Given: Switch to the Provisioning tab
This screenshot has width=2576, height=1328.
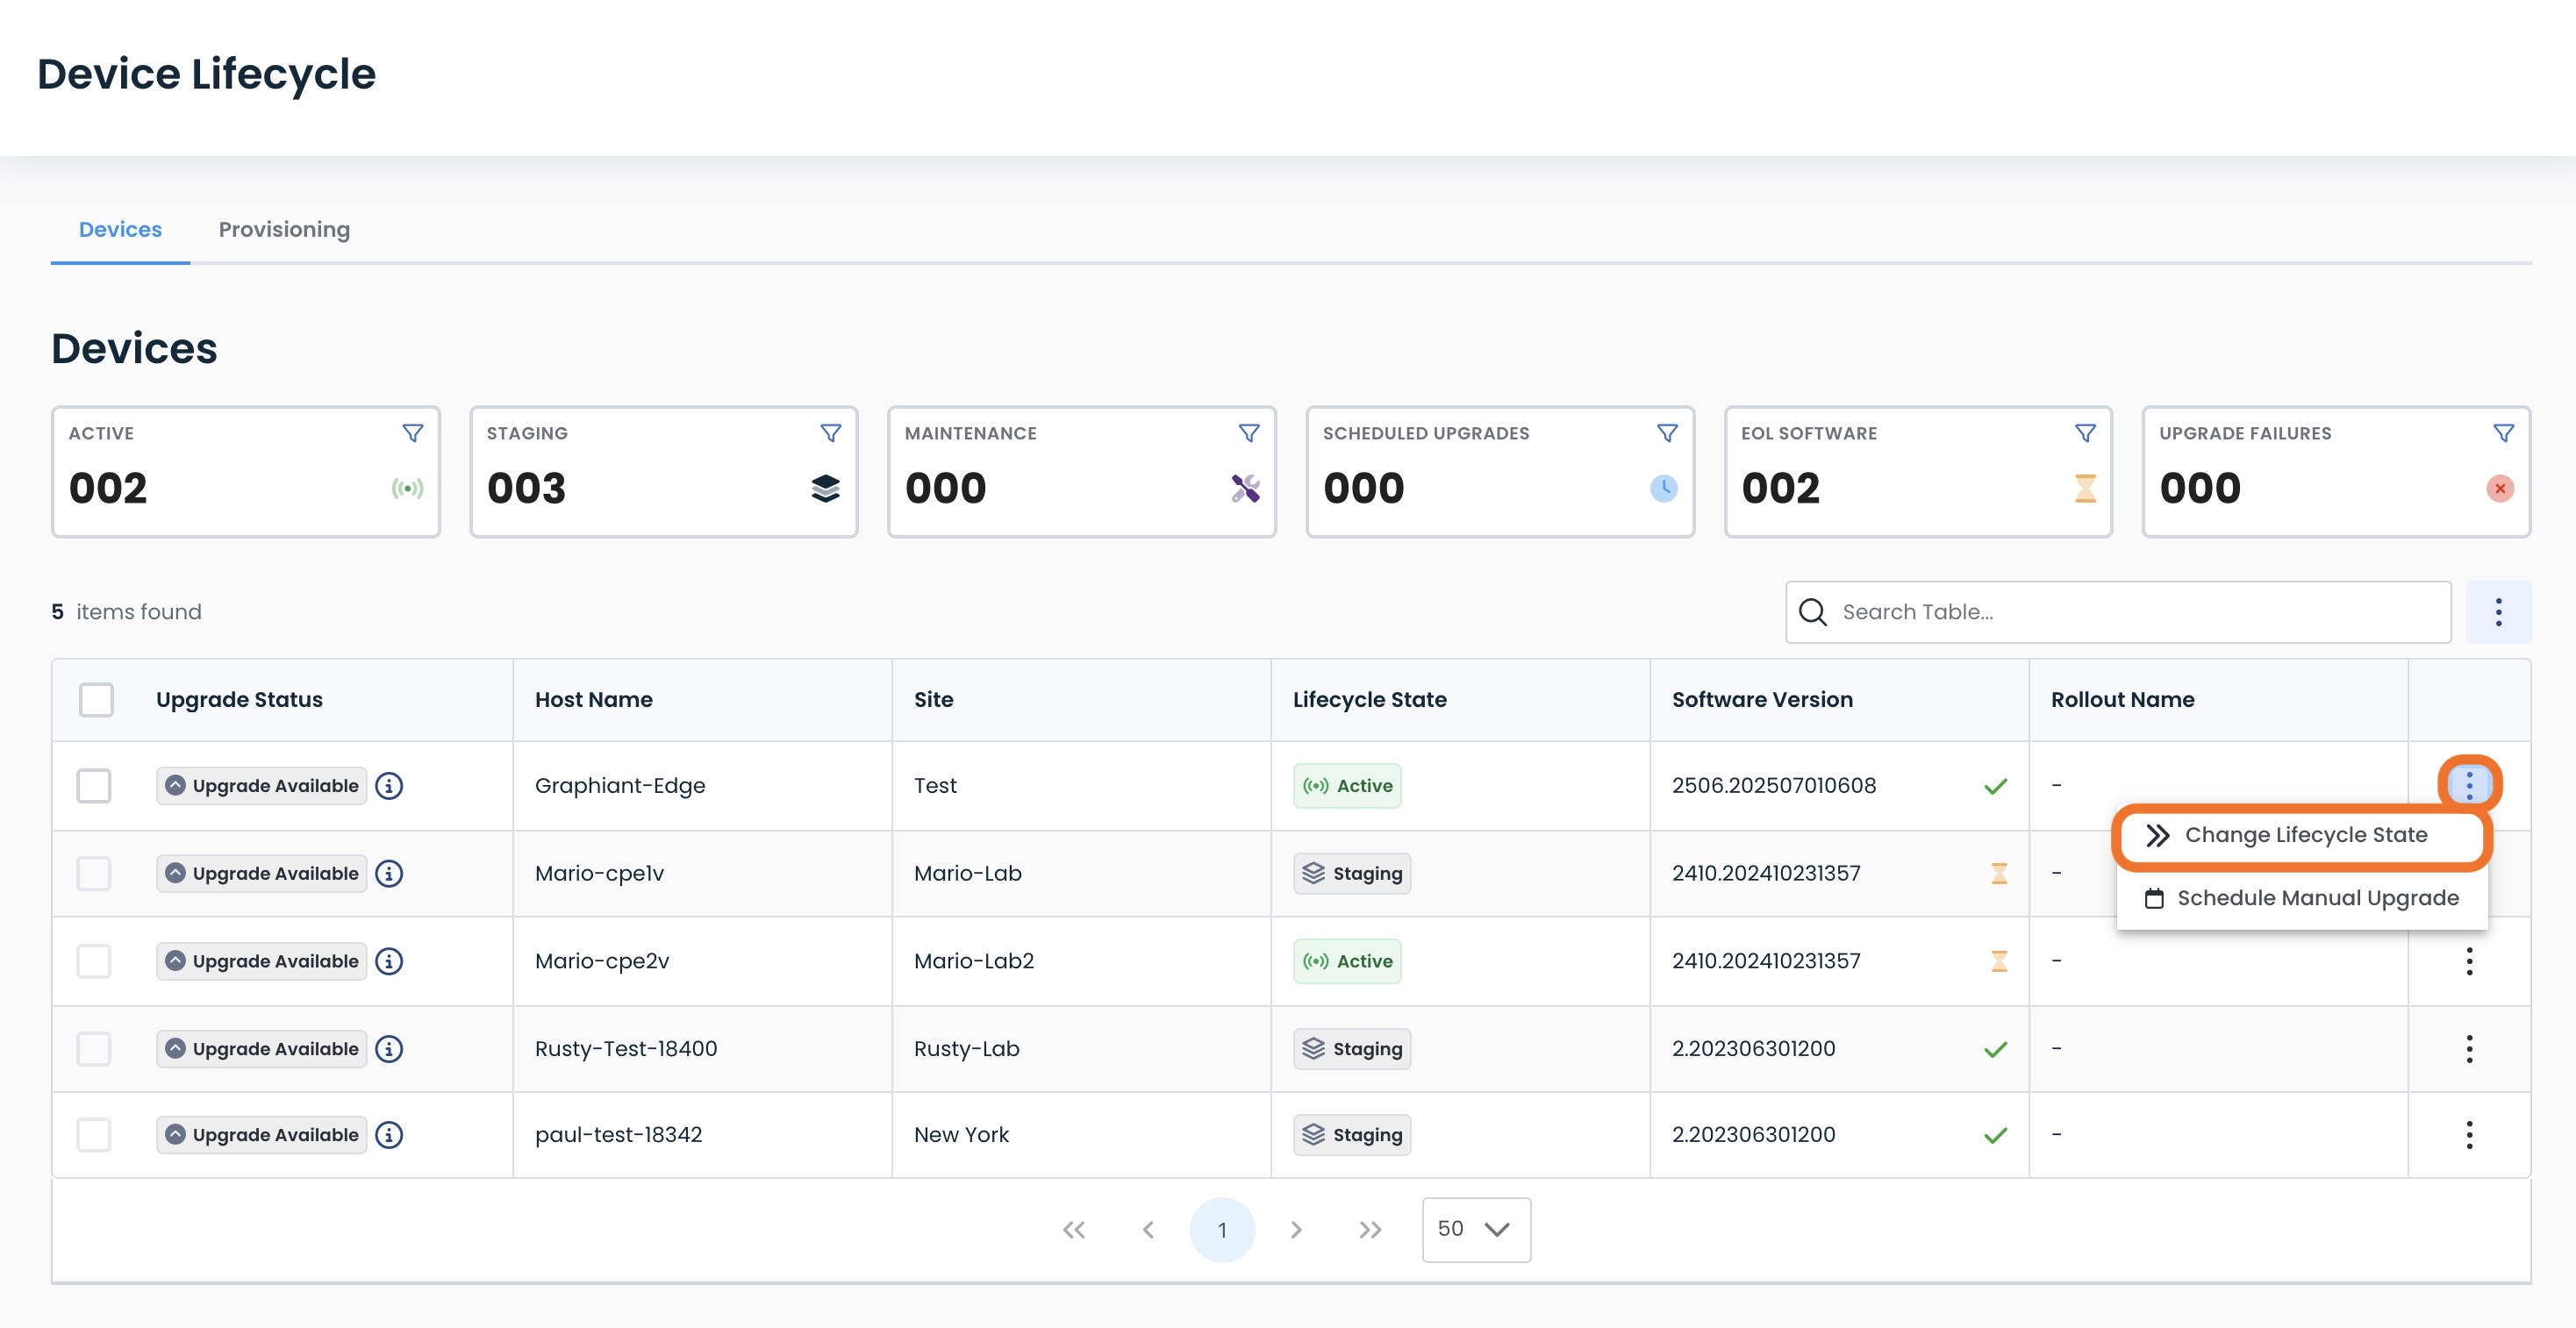Looking at the screenshot, I should pyautogui.click(x=284, y=229).
